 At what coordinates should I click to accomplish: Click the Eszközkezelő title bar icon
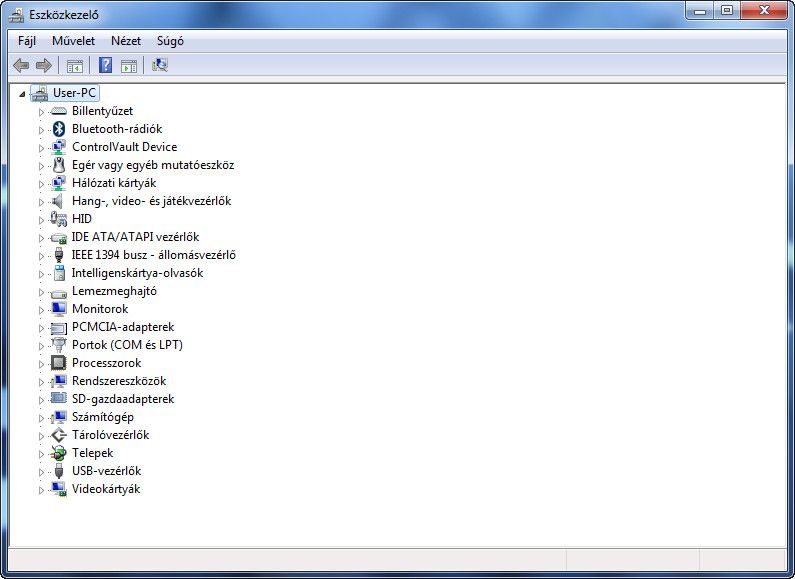[16, 15]
